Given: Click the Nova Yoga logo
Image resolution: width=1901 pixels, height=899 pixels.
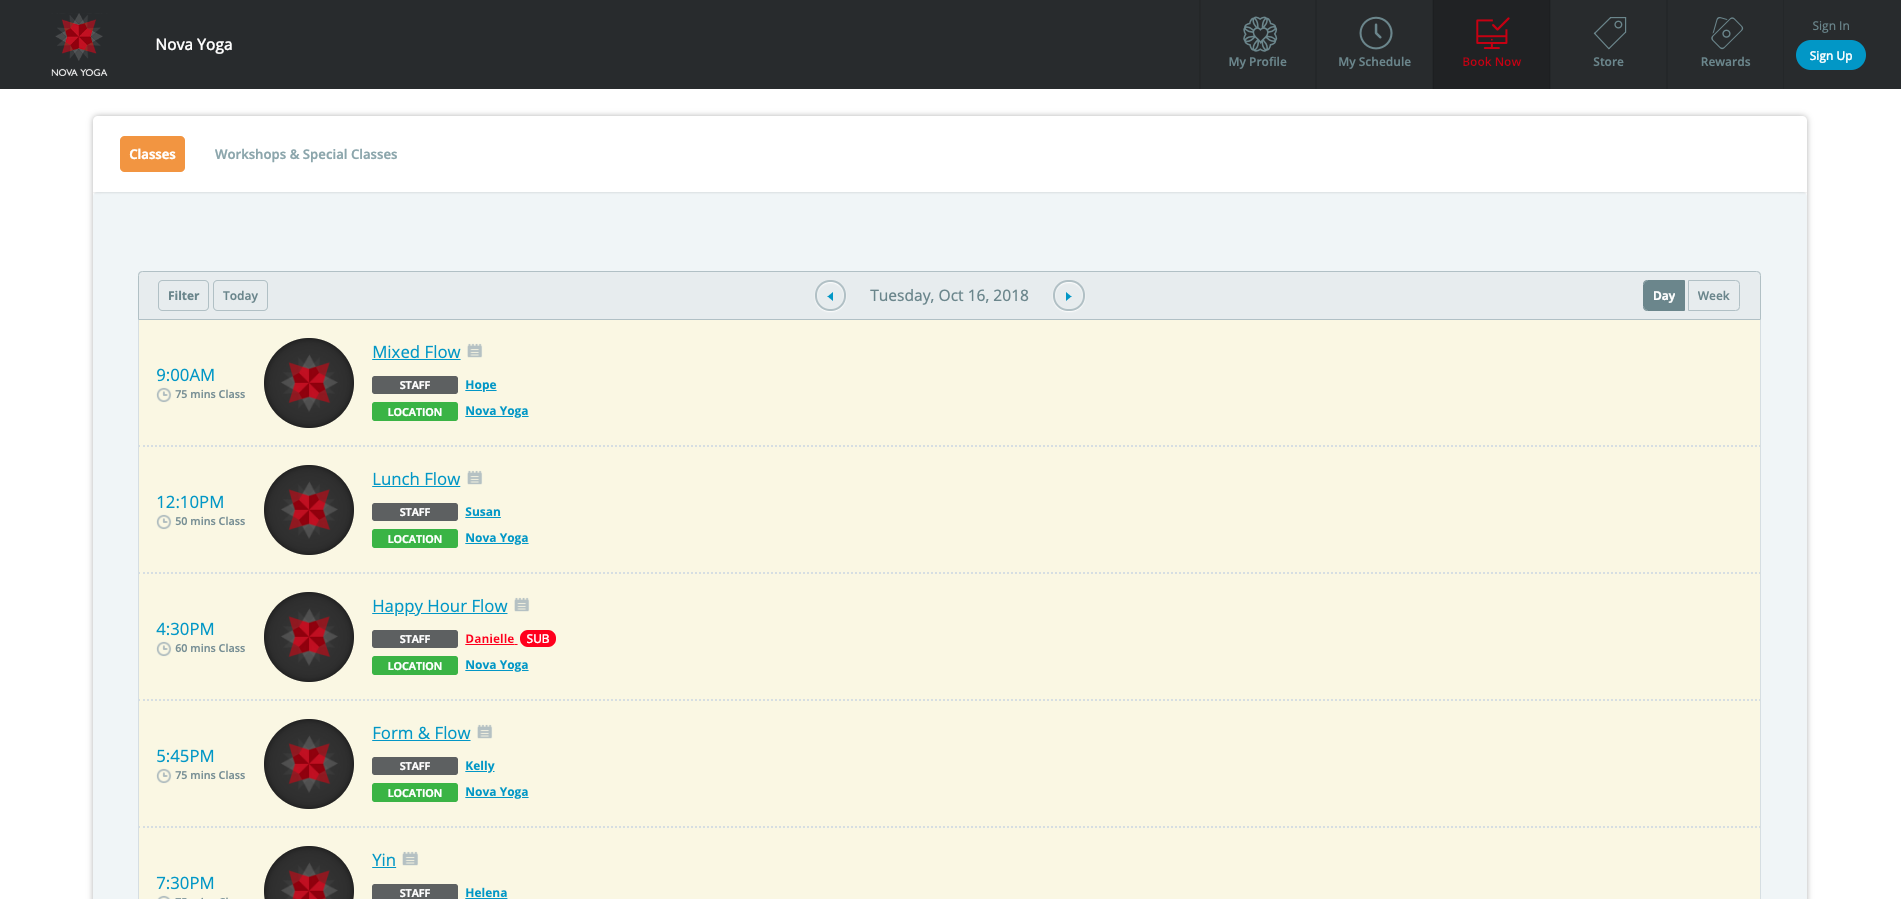Looking at the screenshot, I should (79, 45).
